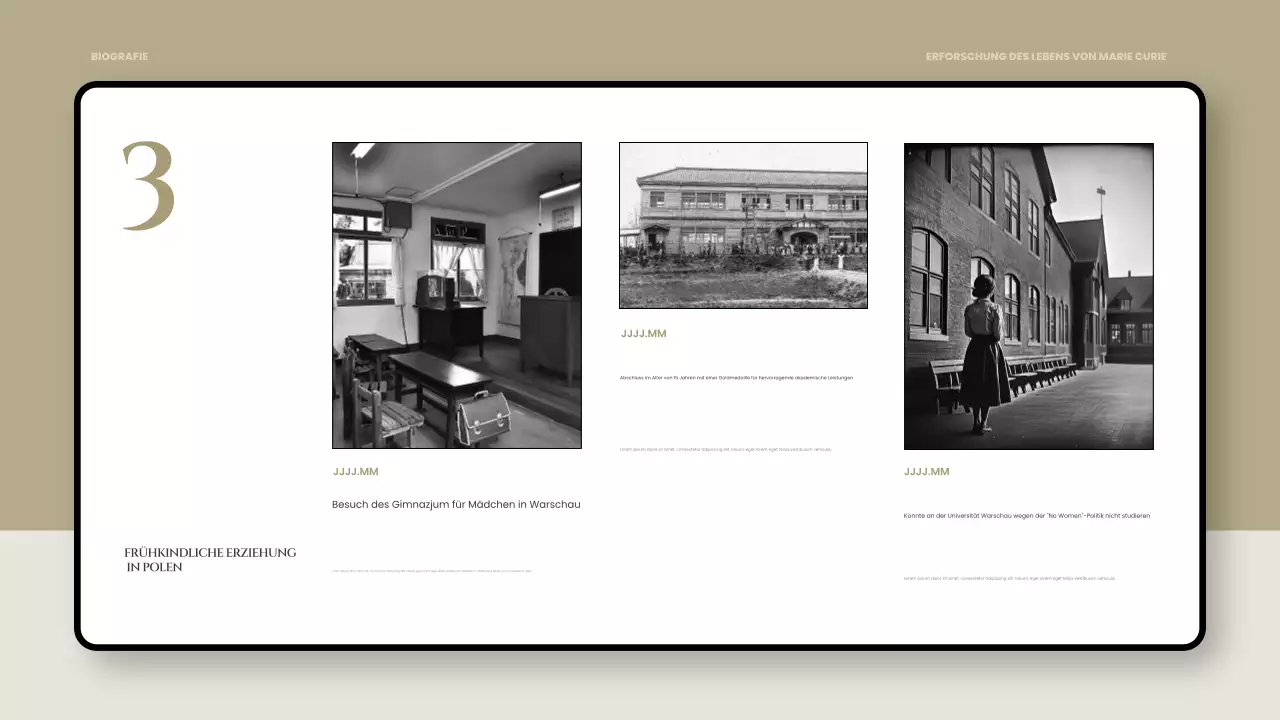Click the lorem ipsum text below Abschluss caption

pos(725,450)
